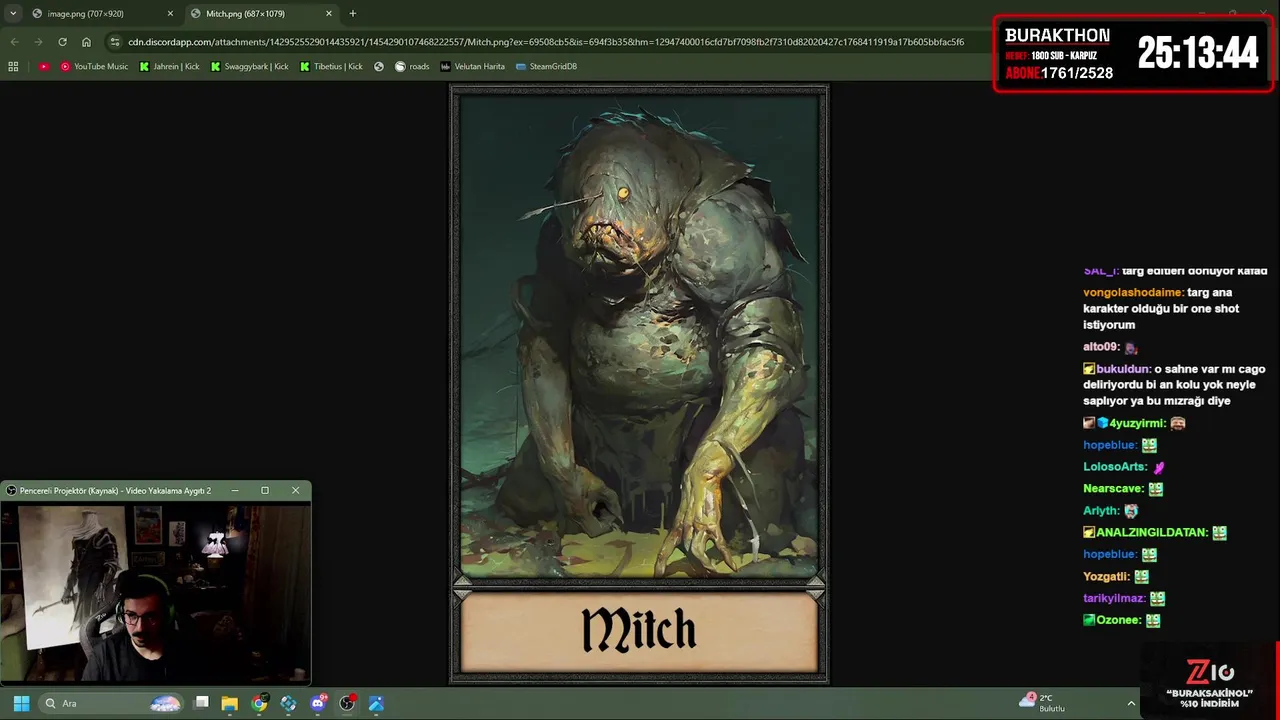Screen dimensions: 1280x720
Task: Open the Tibetius | Kick bookmark
Action: pos(332,66)
